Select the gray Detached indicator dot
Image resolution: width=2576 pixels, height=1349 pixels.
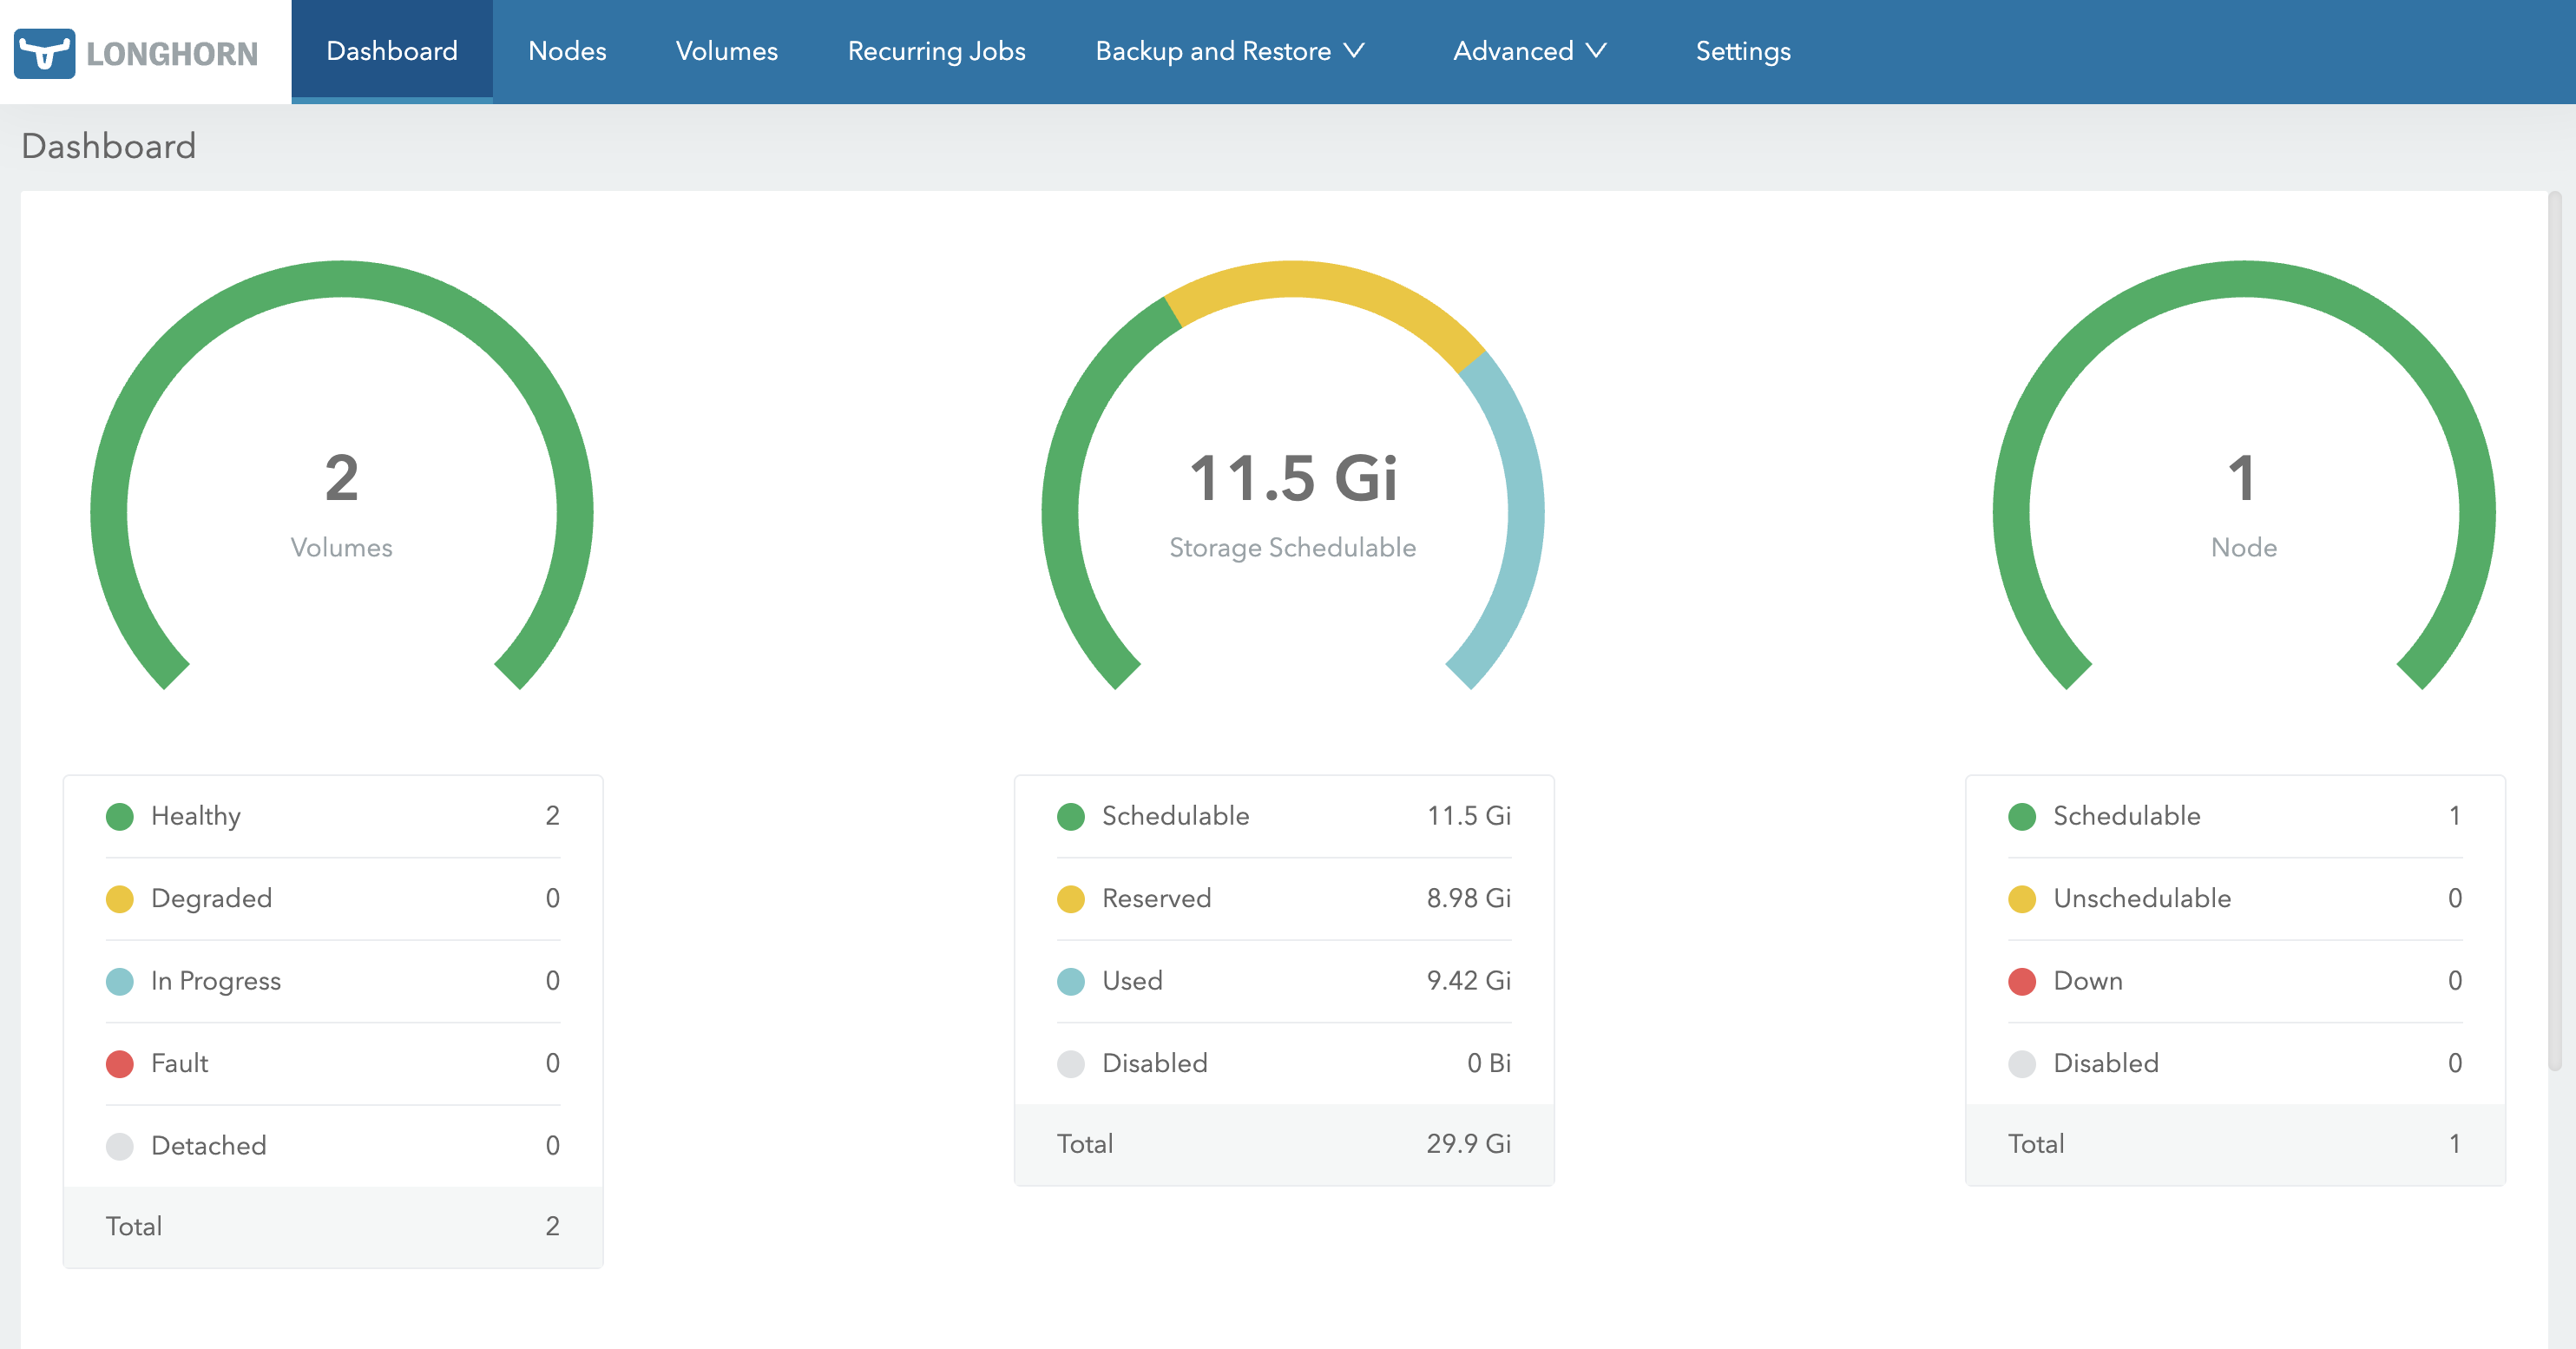pyautogui.click(x=120, y=1146)
